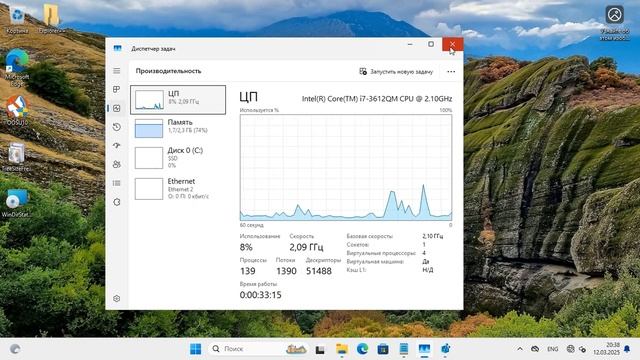Select the Ethernet performance item
This screenshot has height=360, width=640.
coord(178,189)
